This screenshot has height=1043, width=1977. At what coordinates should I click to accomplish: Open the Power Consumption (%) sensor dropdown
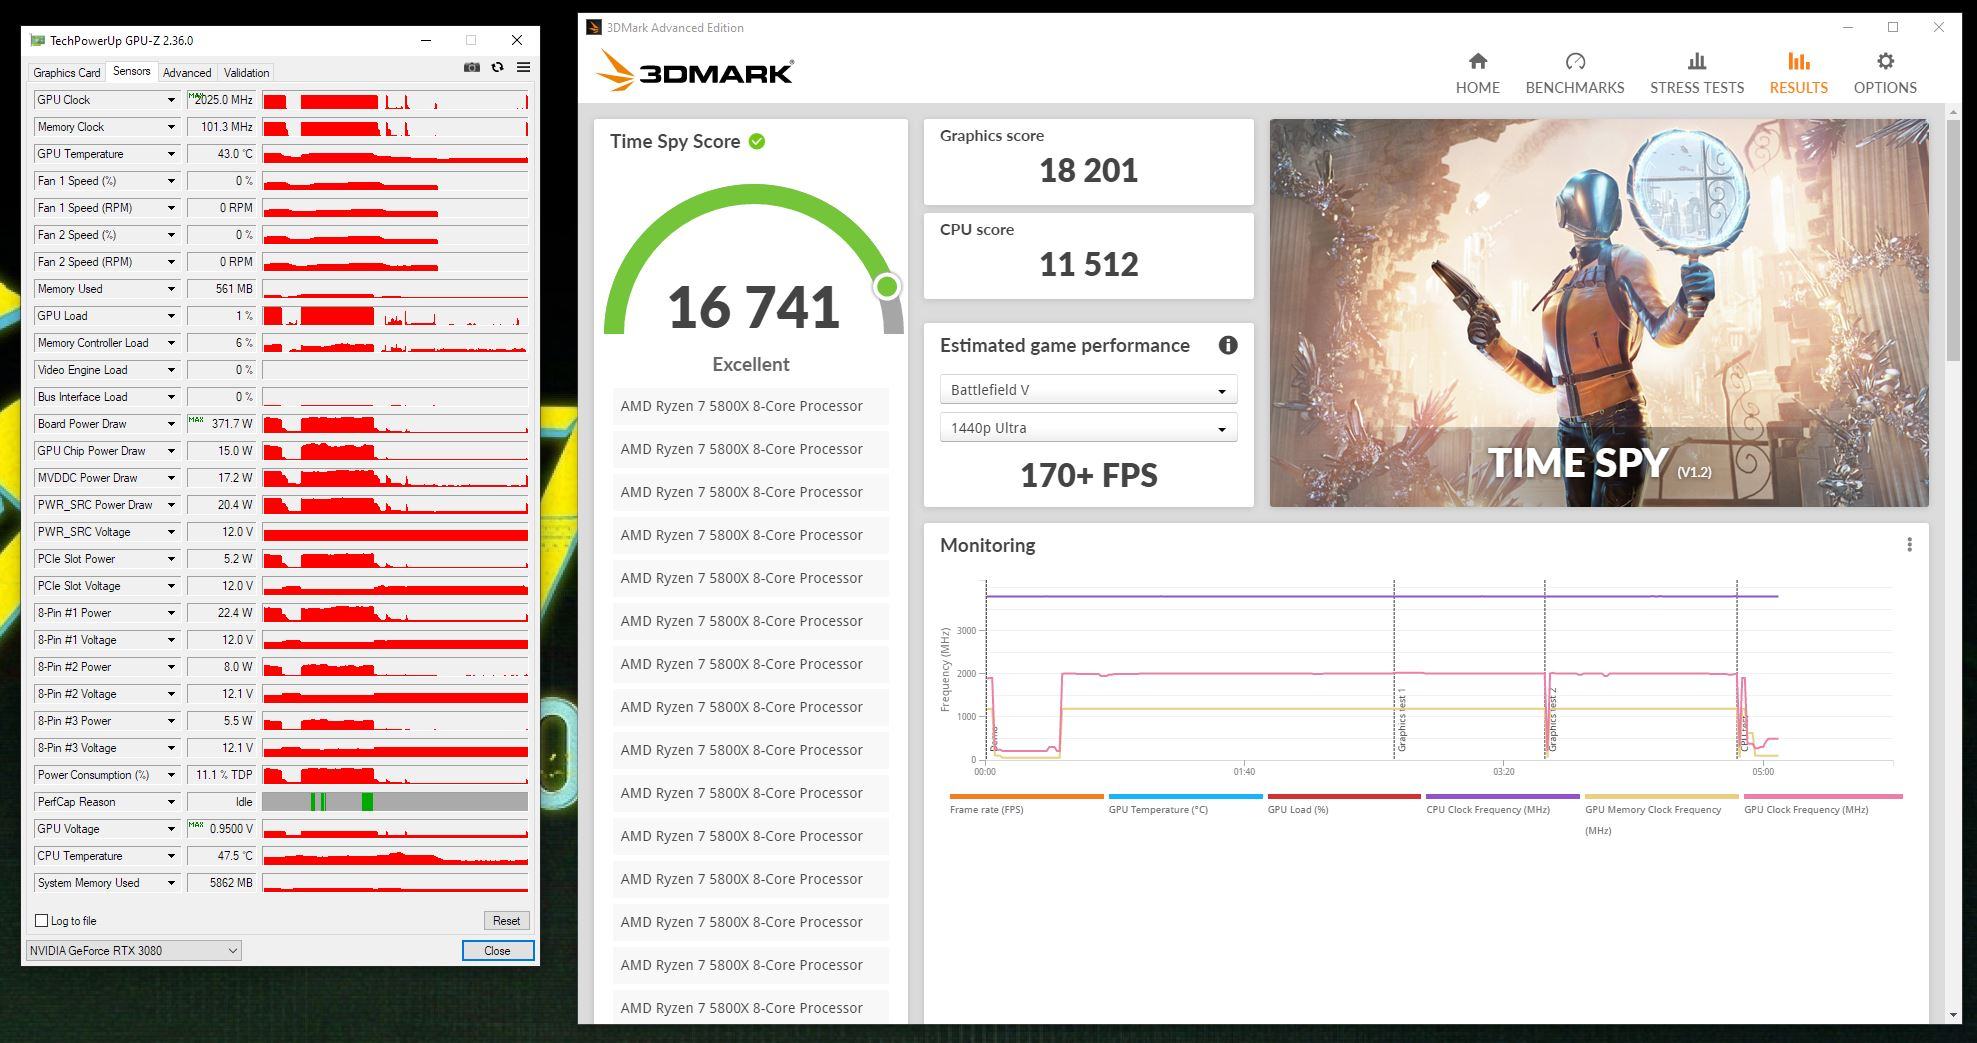(171, 775)
